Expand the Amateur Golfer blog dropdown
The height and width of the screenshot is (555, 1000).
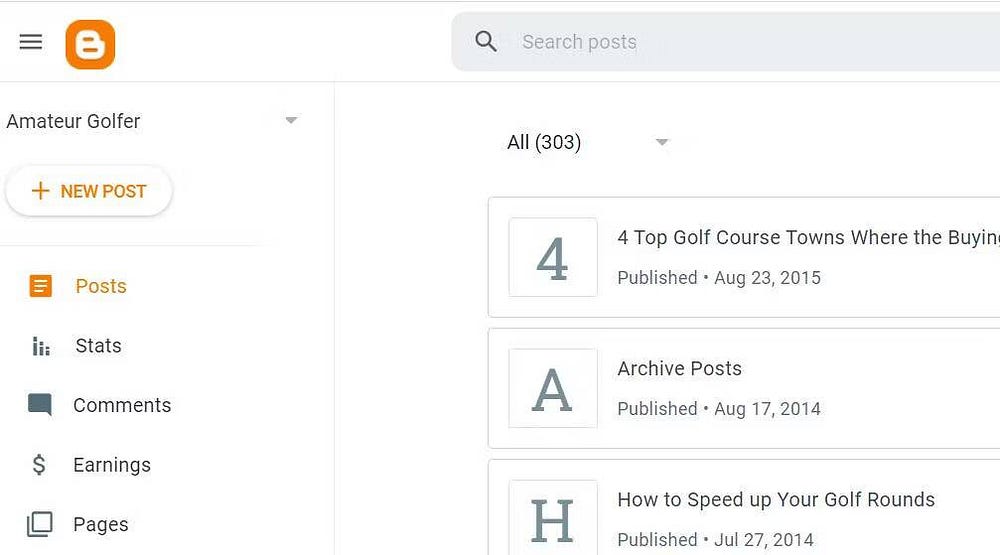tap(291, 121)
